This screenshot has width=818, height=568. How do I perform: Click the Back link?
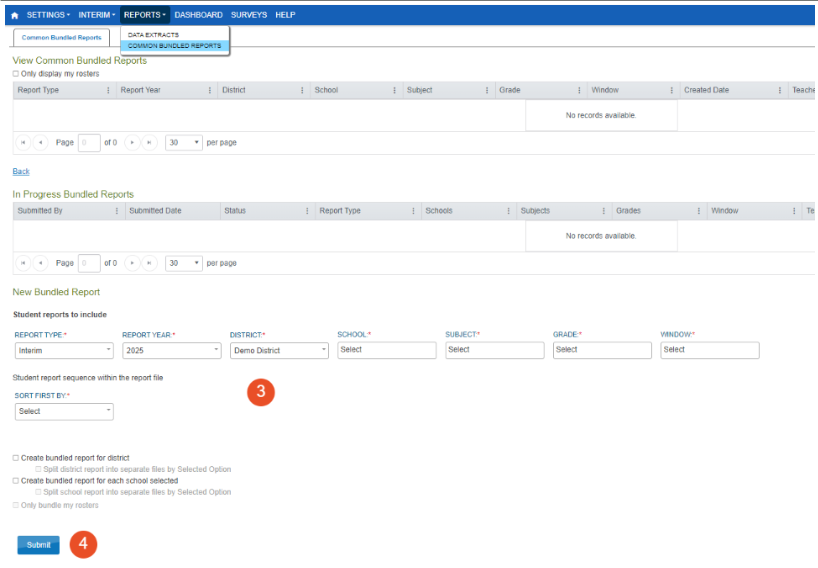[21, 172]
